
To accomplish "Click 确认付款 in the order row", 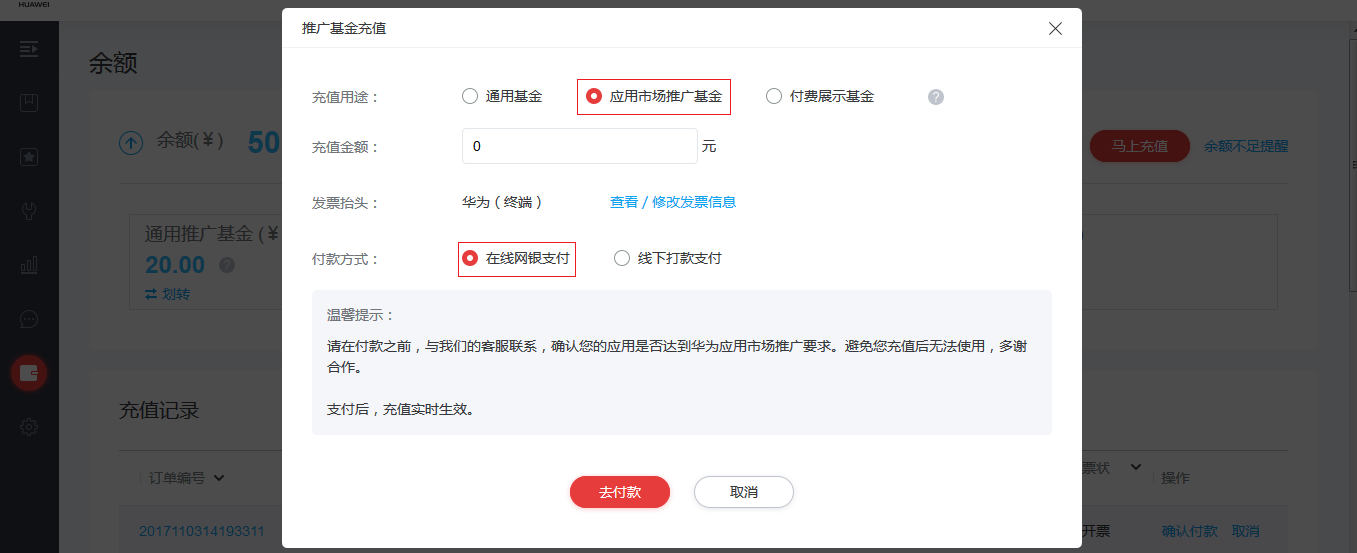I will coord(1190,531).
